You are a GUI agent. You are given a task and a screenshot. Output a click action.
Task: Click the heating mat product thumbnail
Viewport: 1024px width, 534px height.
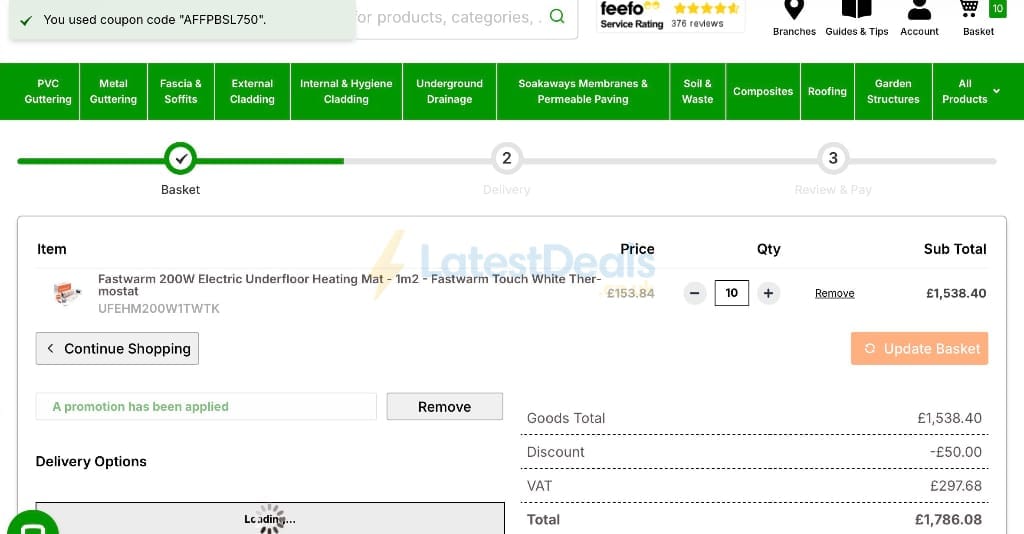(x=67, y=293)
